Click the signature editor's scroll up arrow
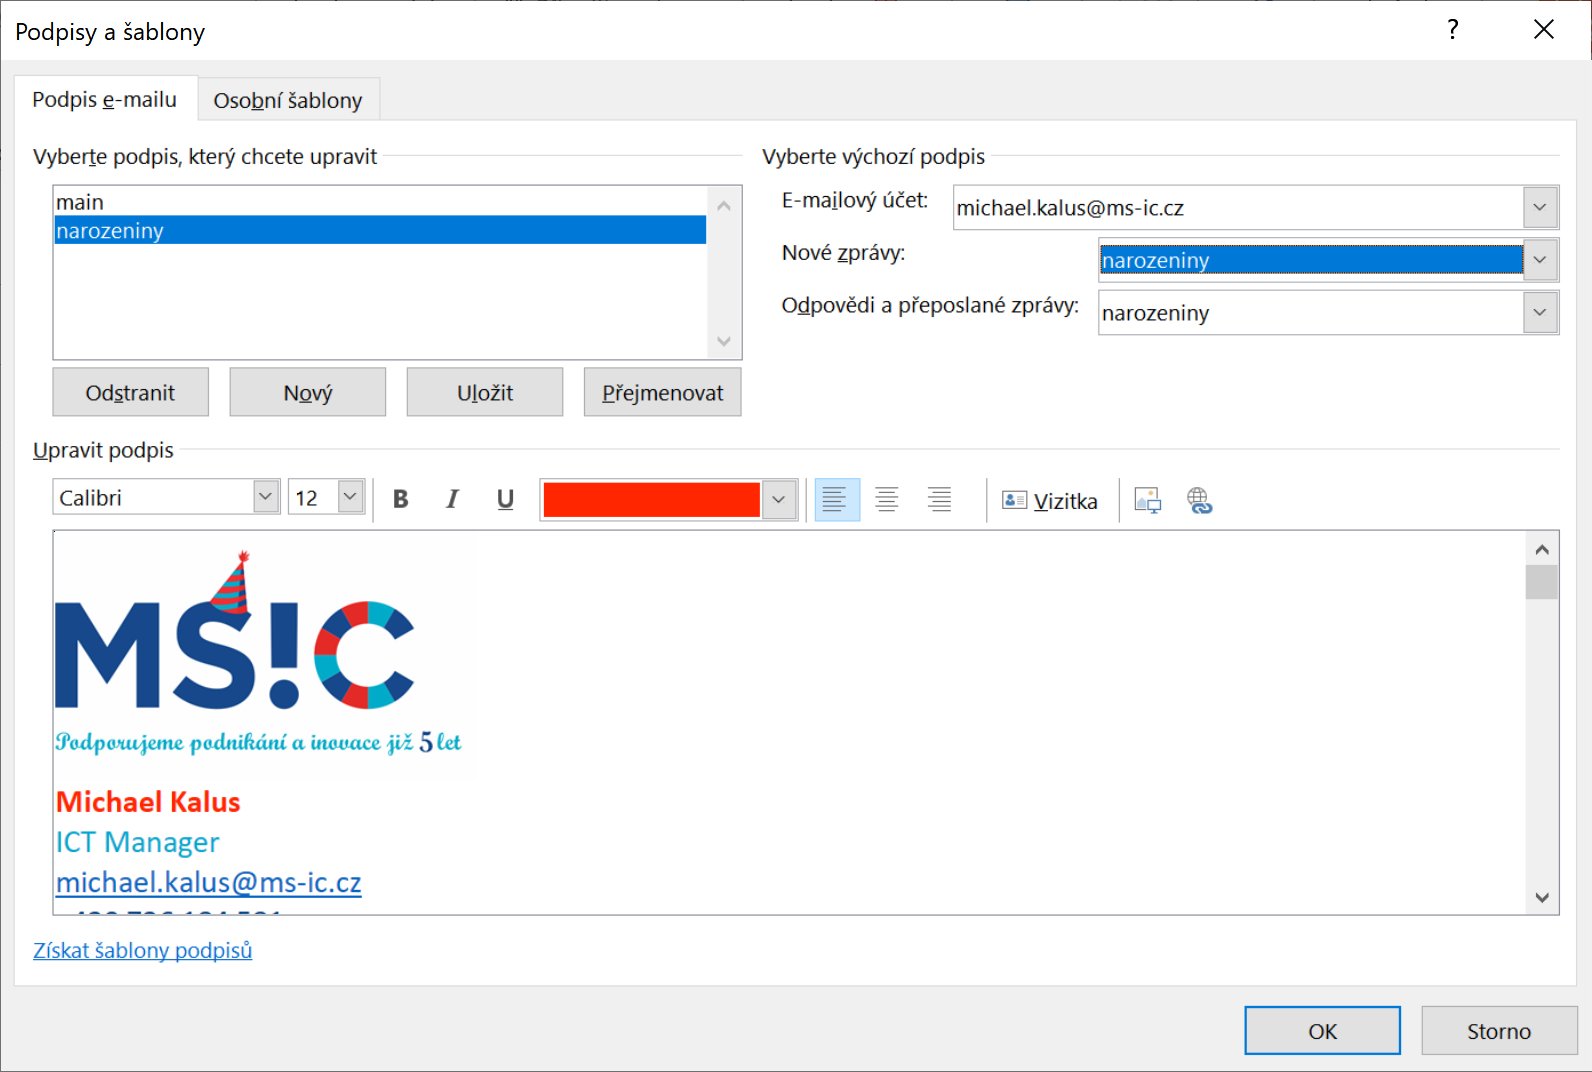Image resolution: width=1592 pixels, height=1072 pixels. (x=1542, y=550)
